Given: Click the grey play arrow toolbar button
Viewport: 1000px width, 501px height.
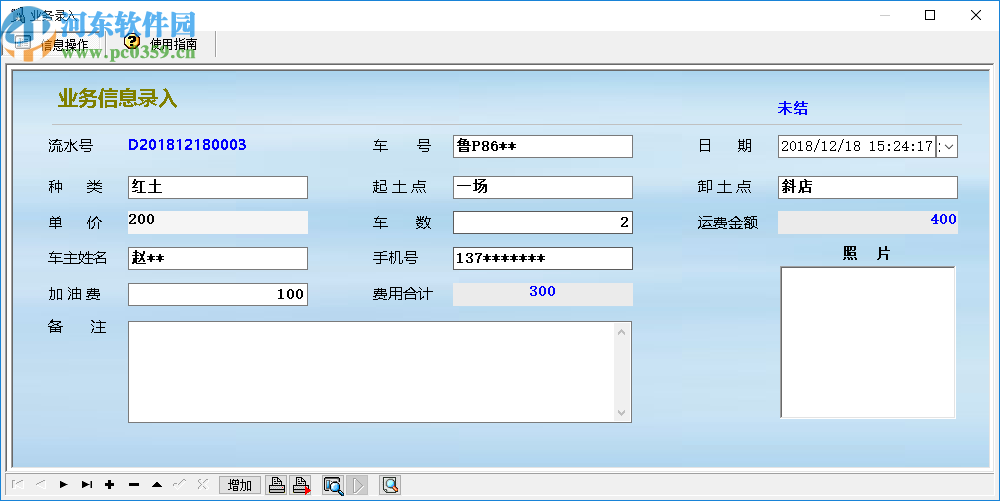Looking at the screenshot, I should coord(358,485).
